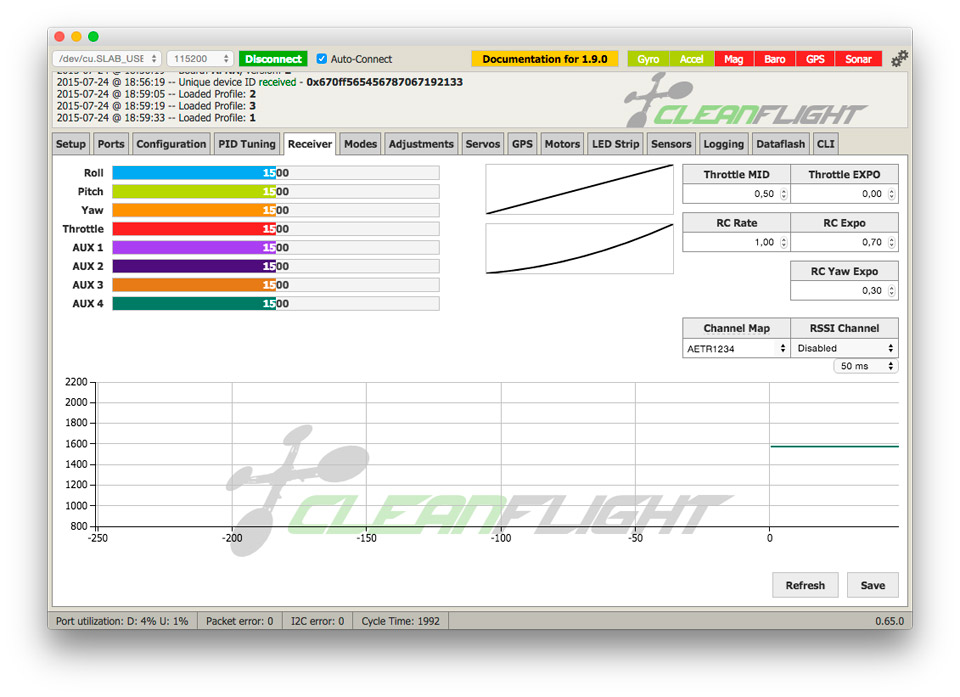Open the LED Strip tab
This screenshot has width=960, height=697.
615,144
